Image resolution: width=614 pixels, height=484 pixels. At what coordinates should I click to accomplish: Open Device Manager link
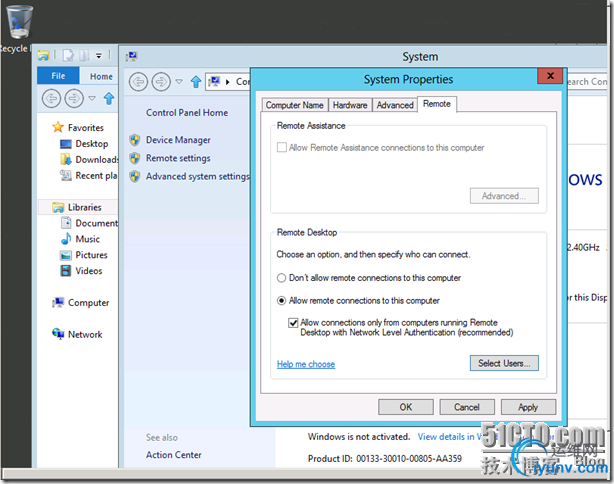pyautogui.click(x=178, y=140)
